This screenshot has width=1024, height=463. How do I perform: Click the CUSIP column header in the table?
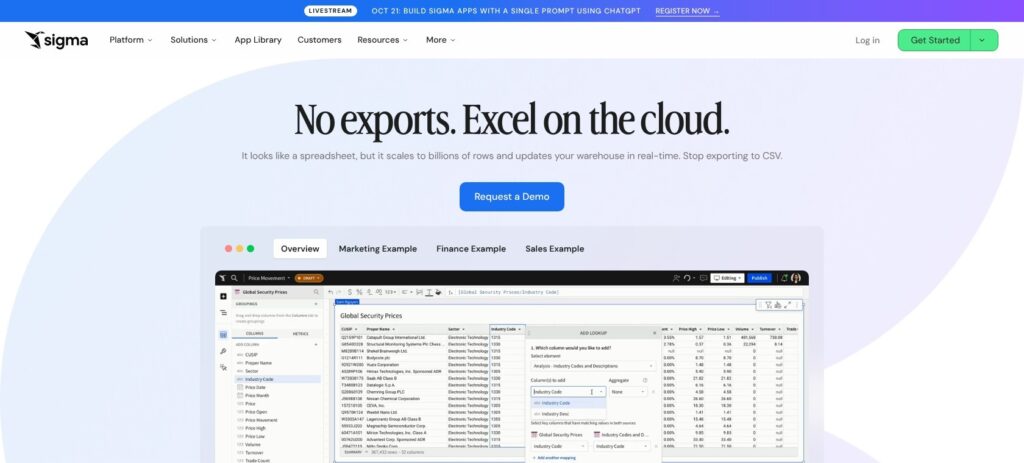[351, 329]
